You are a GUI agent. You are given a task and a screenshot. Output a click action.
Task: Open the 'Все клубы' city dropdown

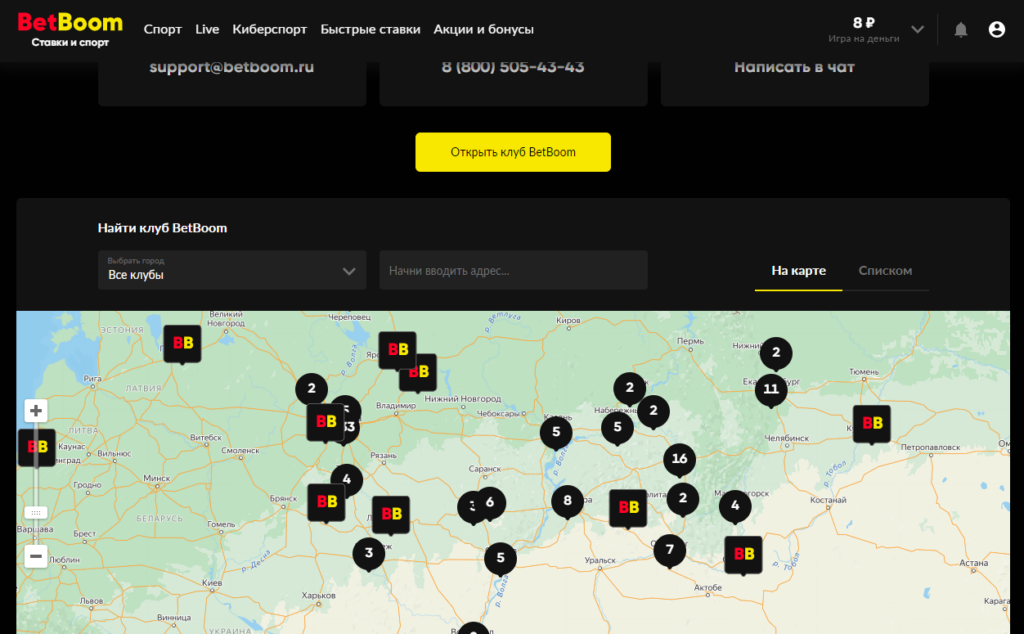point(232,270)
